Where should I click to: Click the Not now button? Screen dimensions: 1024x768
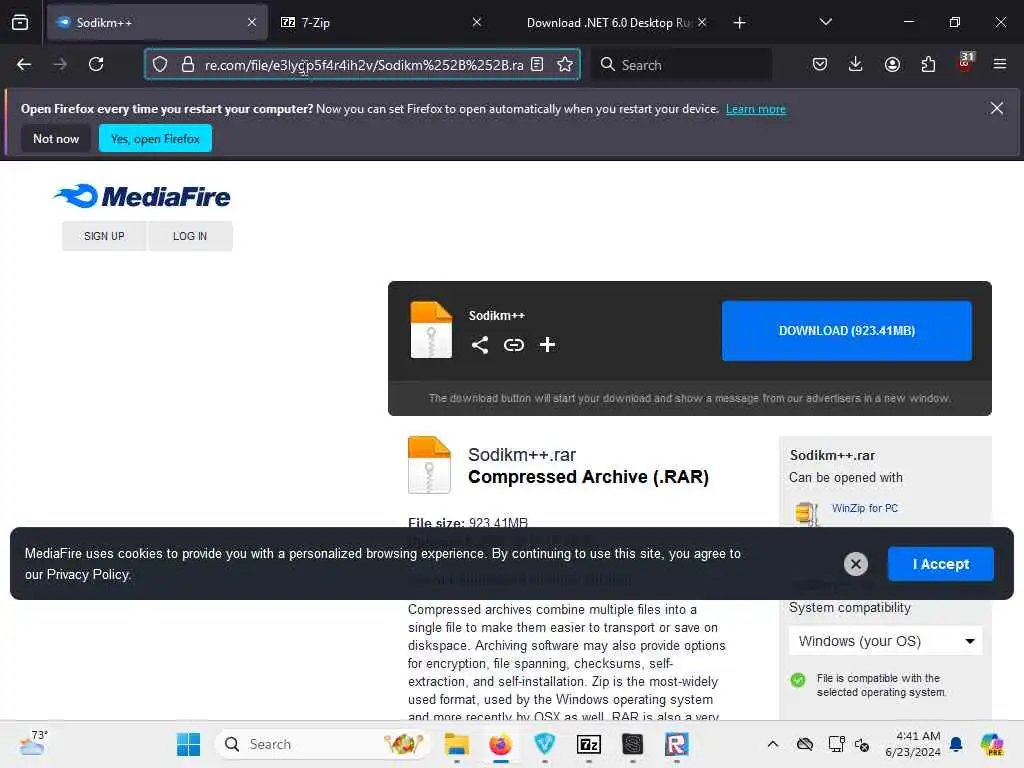(x=56, y=138)
